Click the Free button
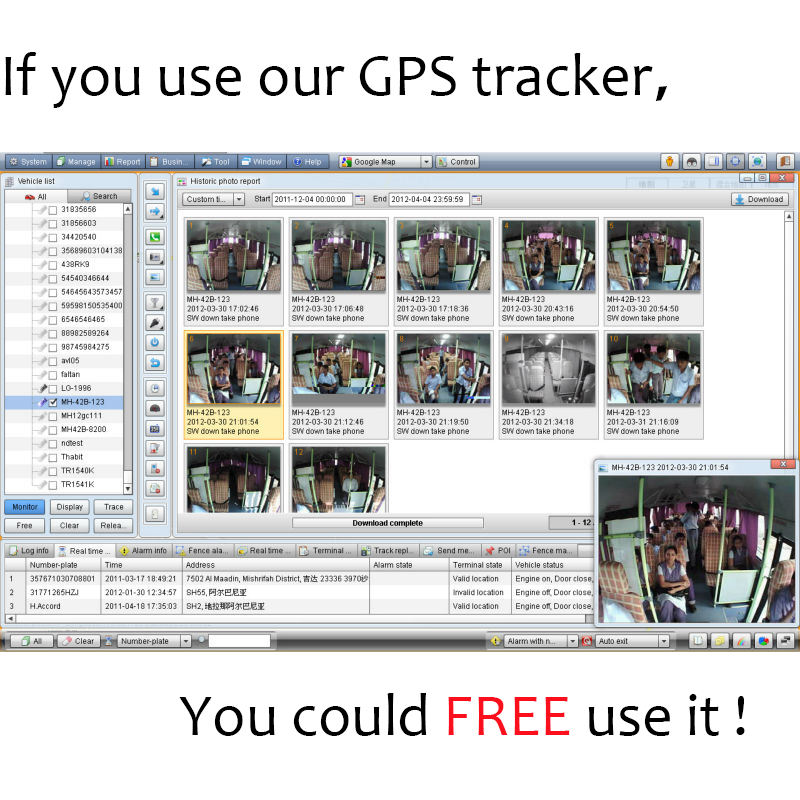Screen dimensions: 800x800 [x=24, y=526]
